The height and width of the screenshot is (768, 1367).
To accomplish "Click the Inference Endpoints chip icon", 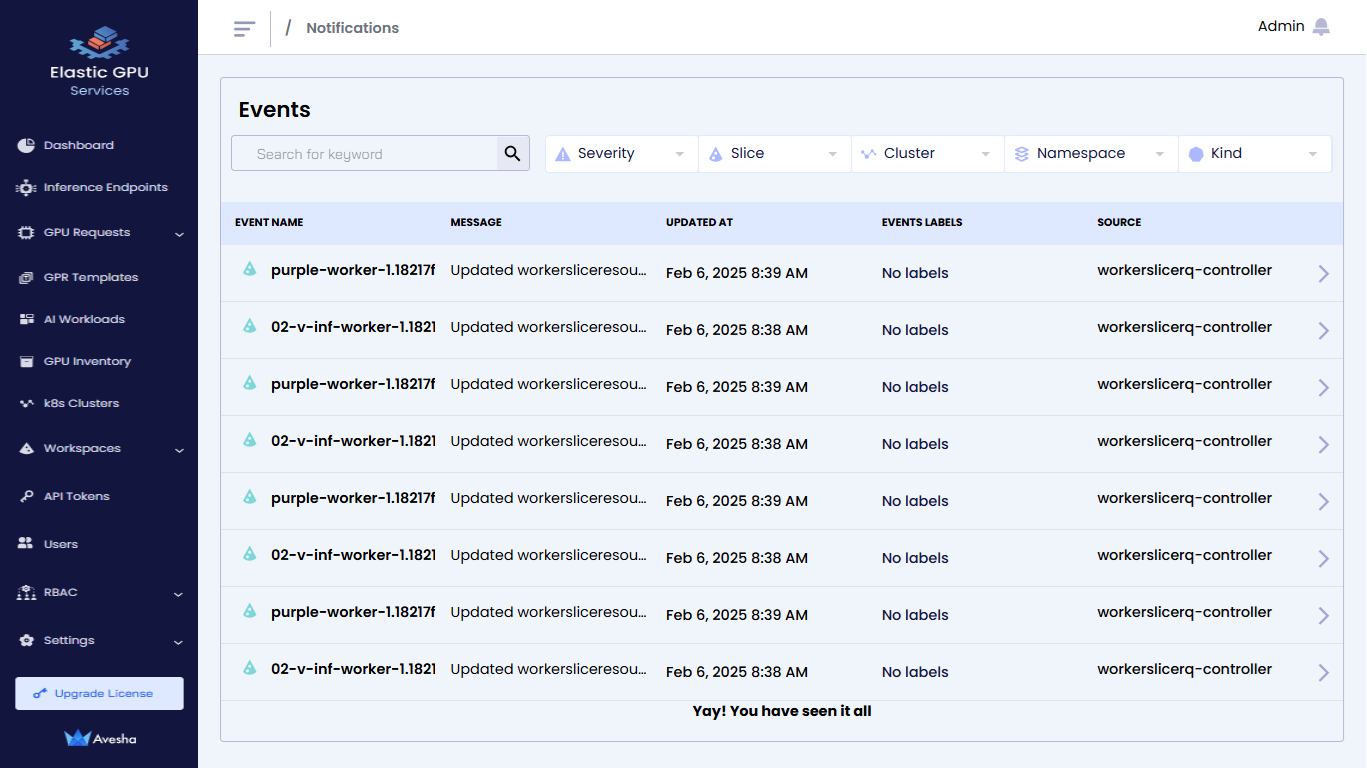I will click(26, 188).
